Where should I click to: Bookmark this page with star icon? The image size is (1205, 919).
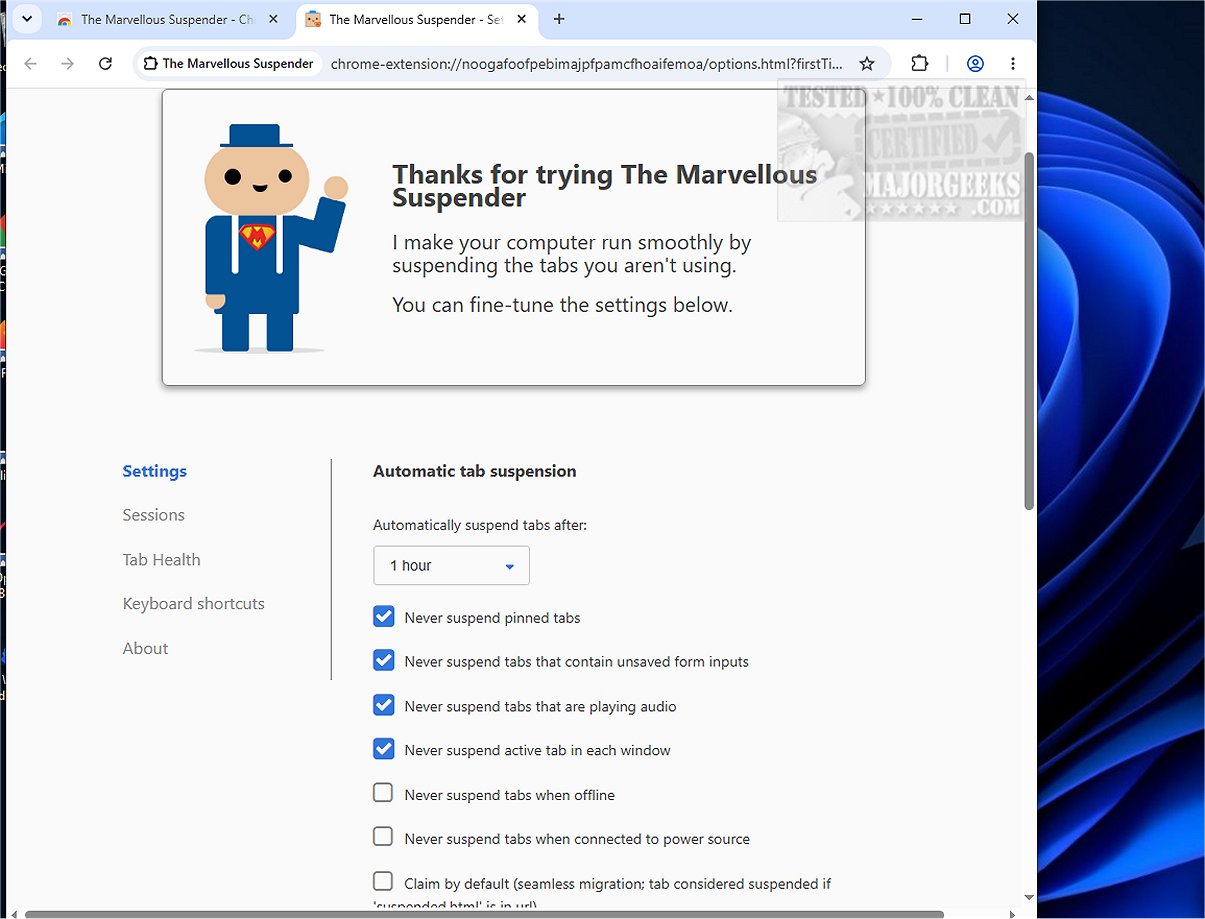[x=867, y=64]
